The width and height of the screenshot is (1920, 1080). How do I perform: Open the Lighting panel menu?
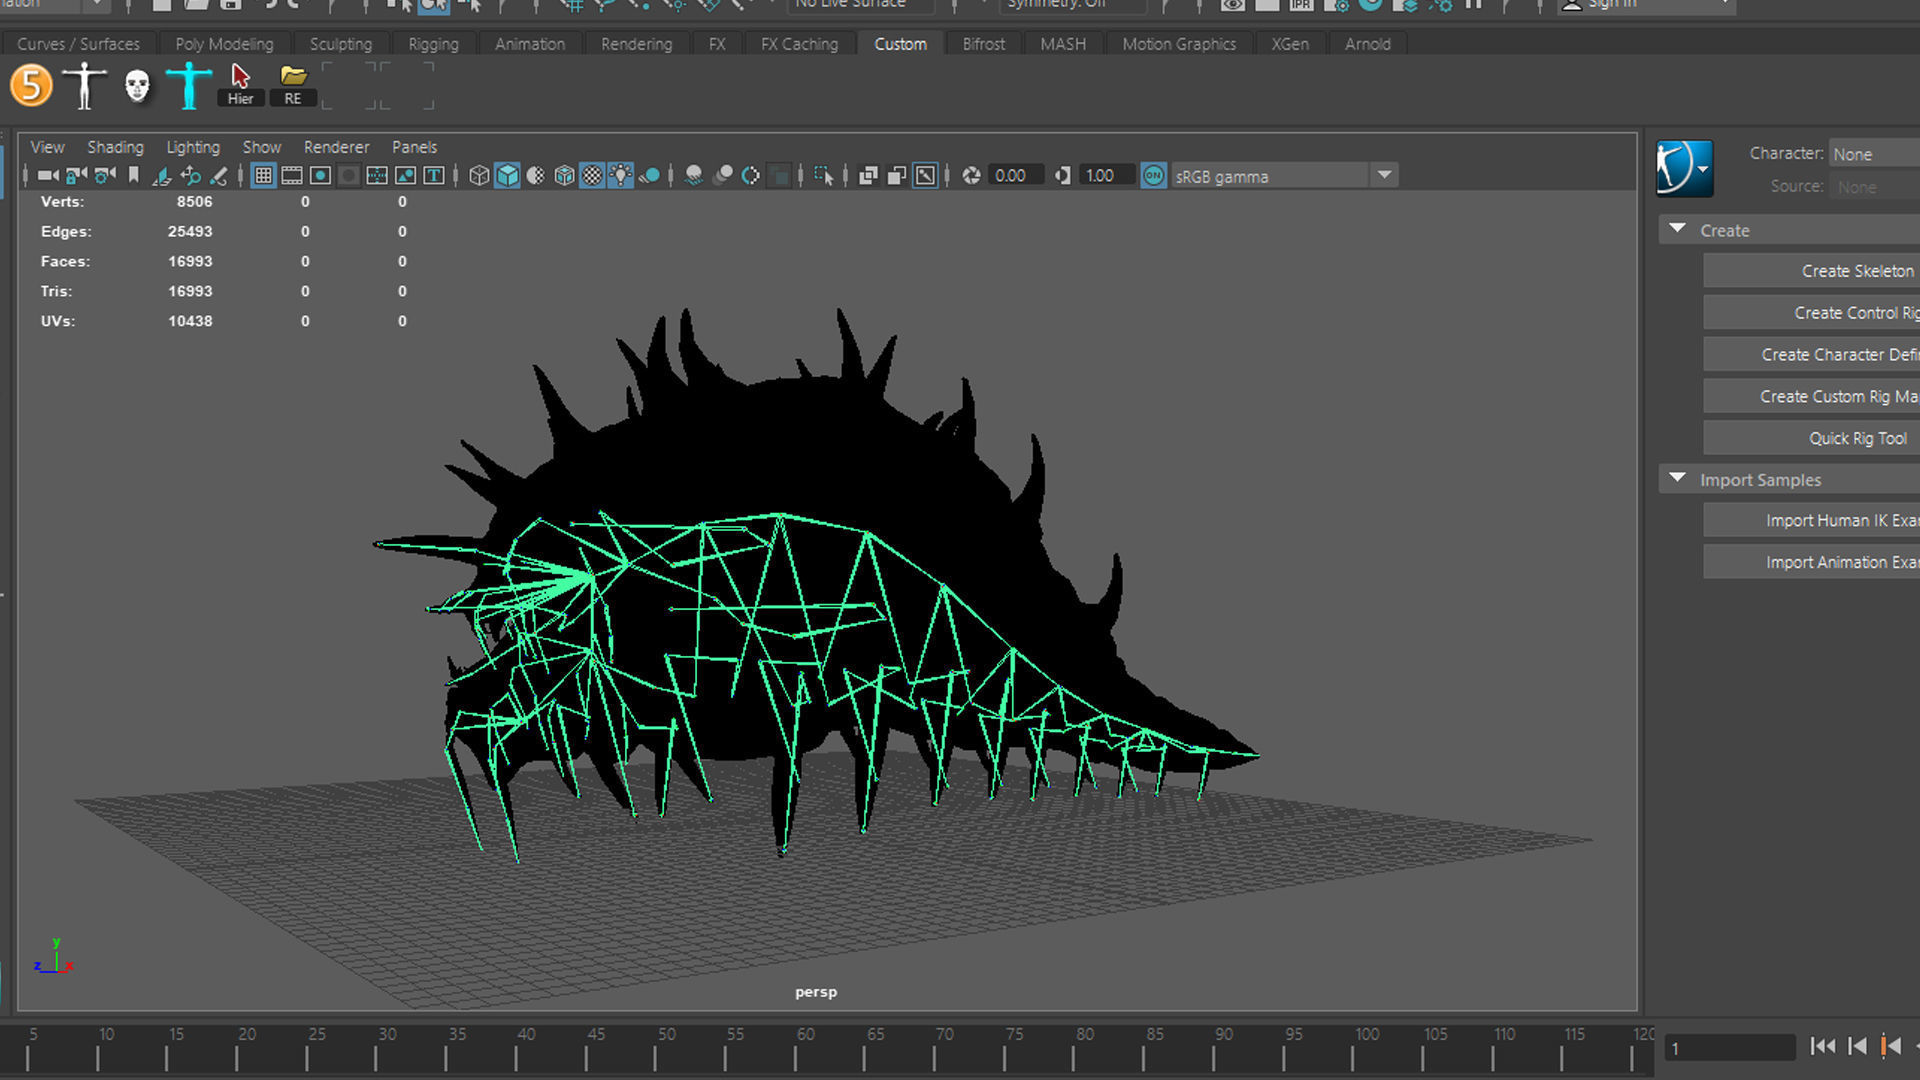tap(193, 147)
